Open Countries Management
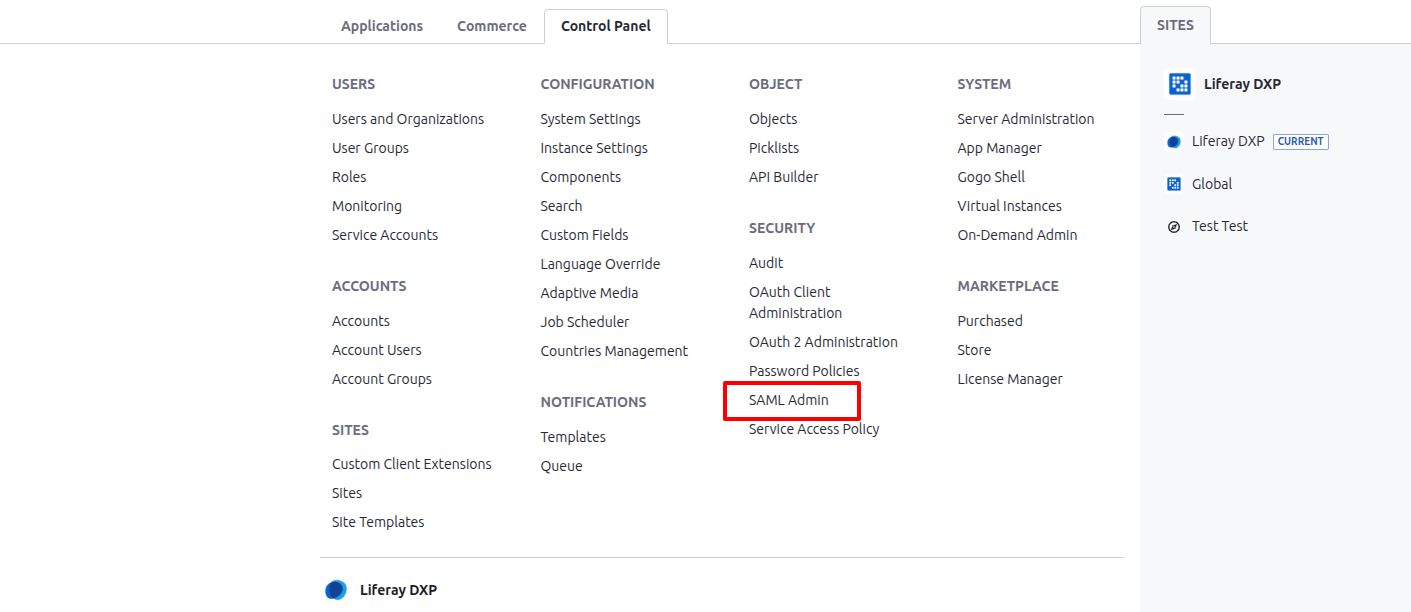 [x=614, y=351]
